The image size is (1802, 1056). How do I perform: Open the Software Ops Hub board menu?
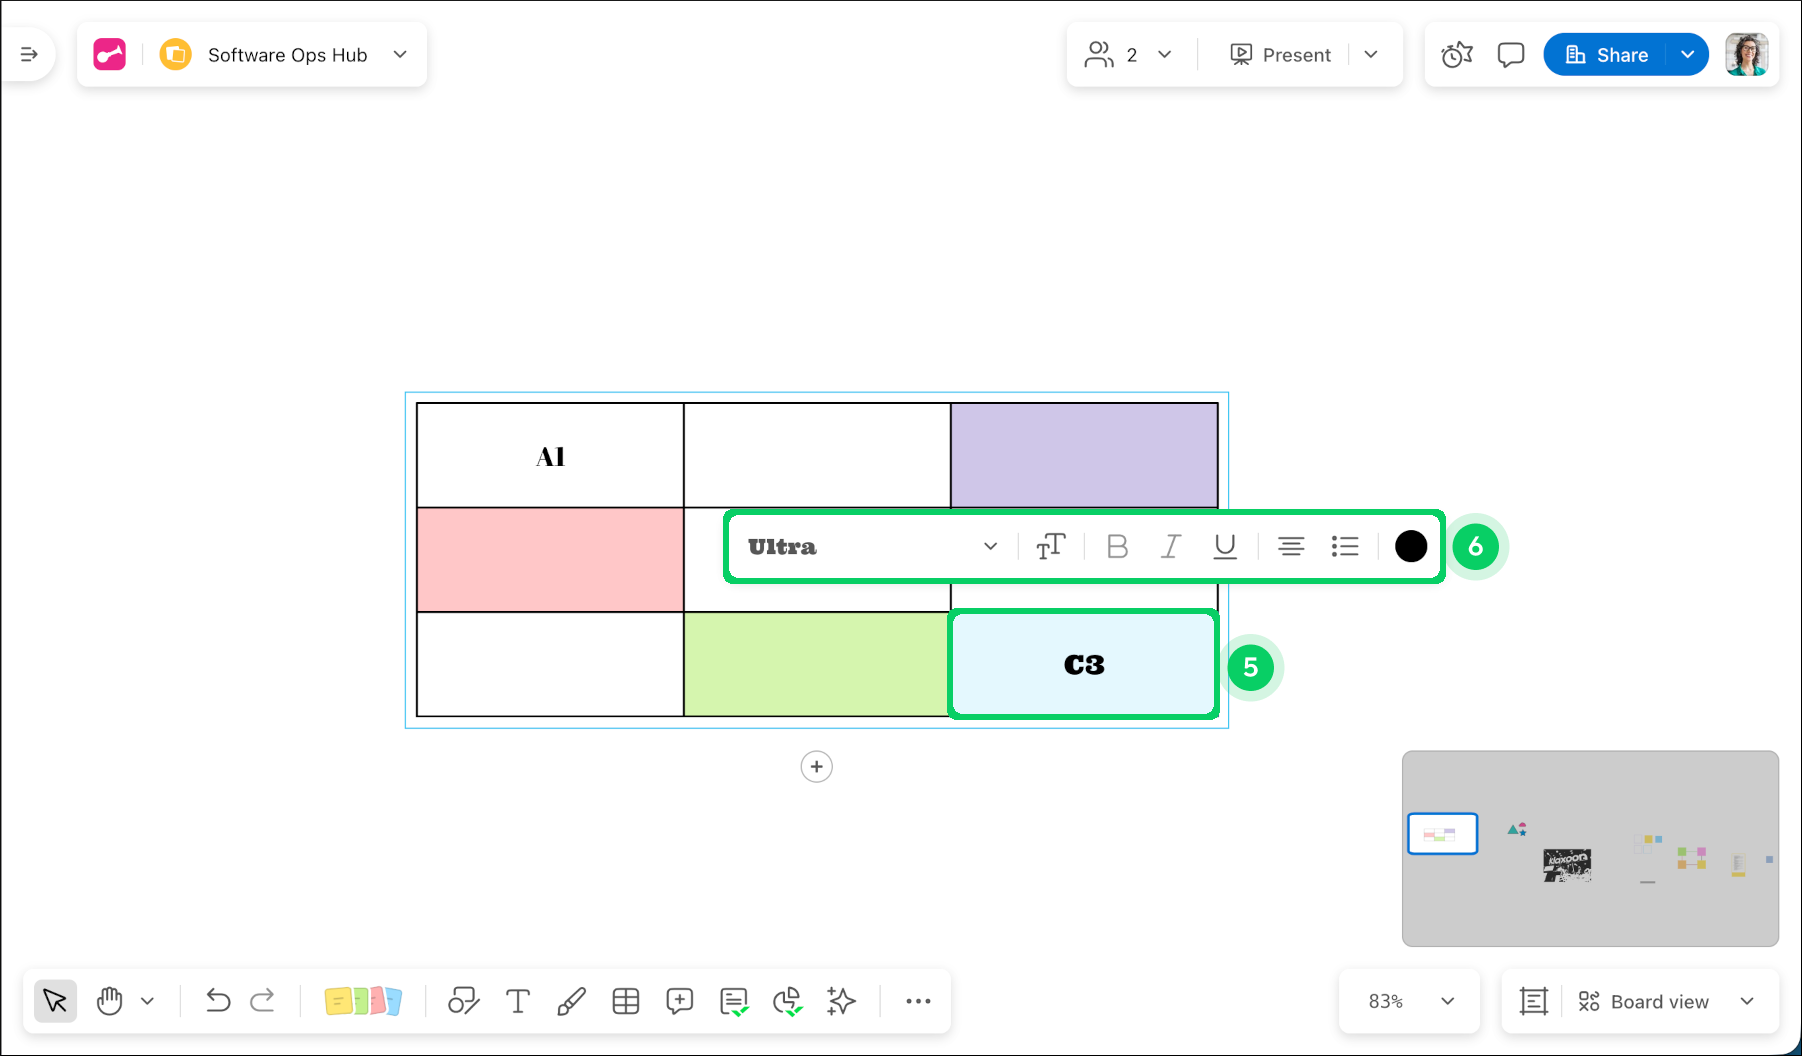tap(288, 55)
